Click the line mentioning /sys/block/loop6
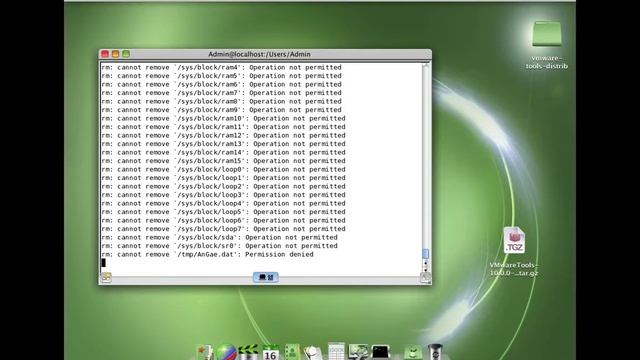 (223, 220)
